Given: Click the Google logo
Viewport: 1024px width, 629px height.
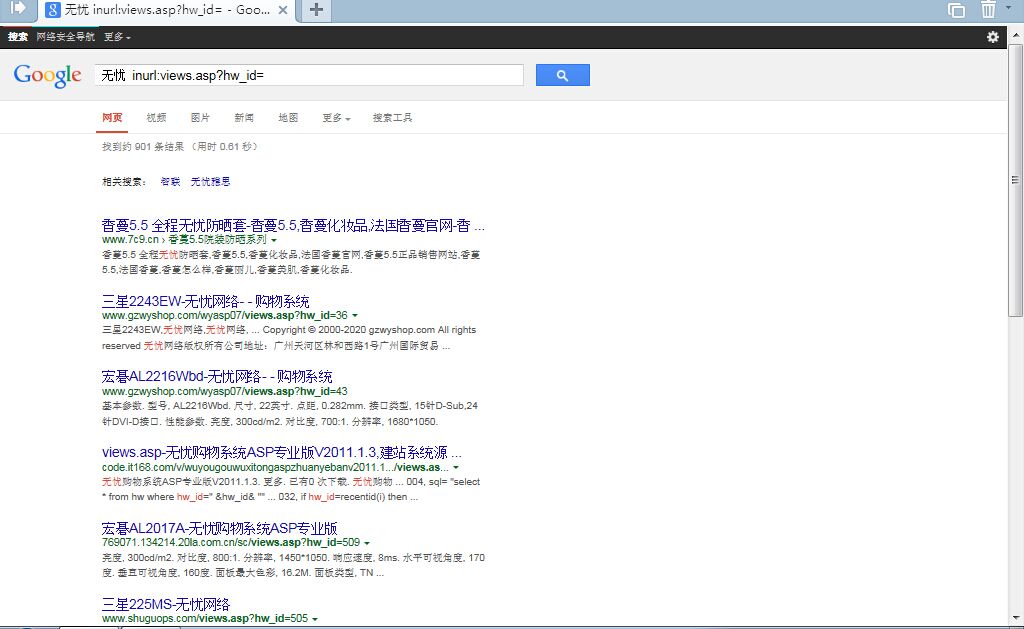Looking at the screenshot, I should 48,76.
